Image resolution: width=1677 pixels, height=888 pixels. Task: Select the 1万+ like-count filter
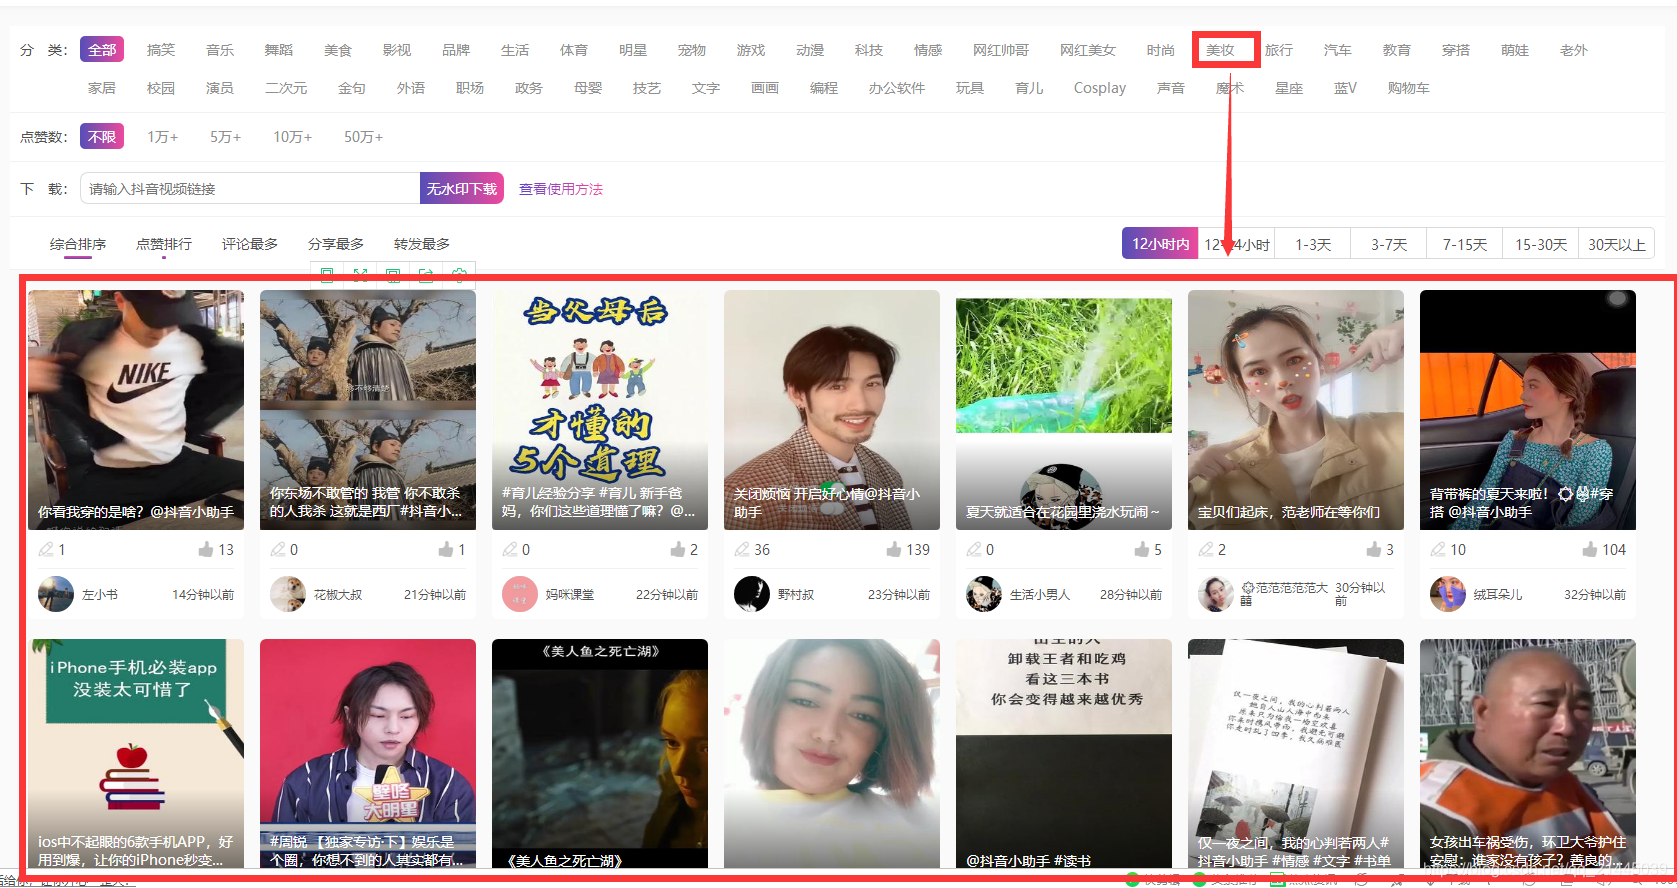163,136
